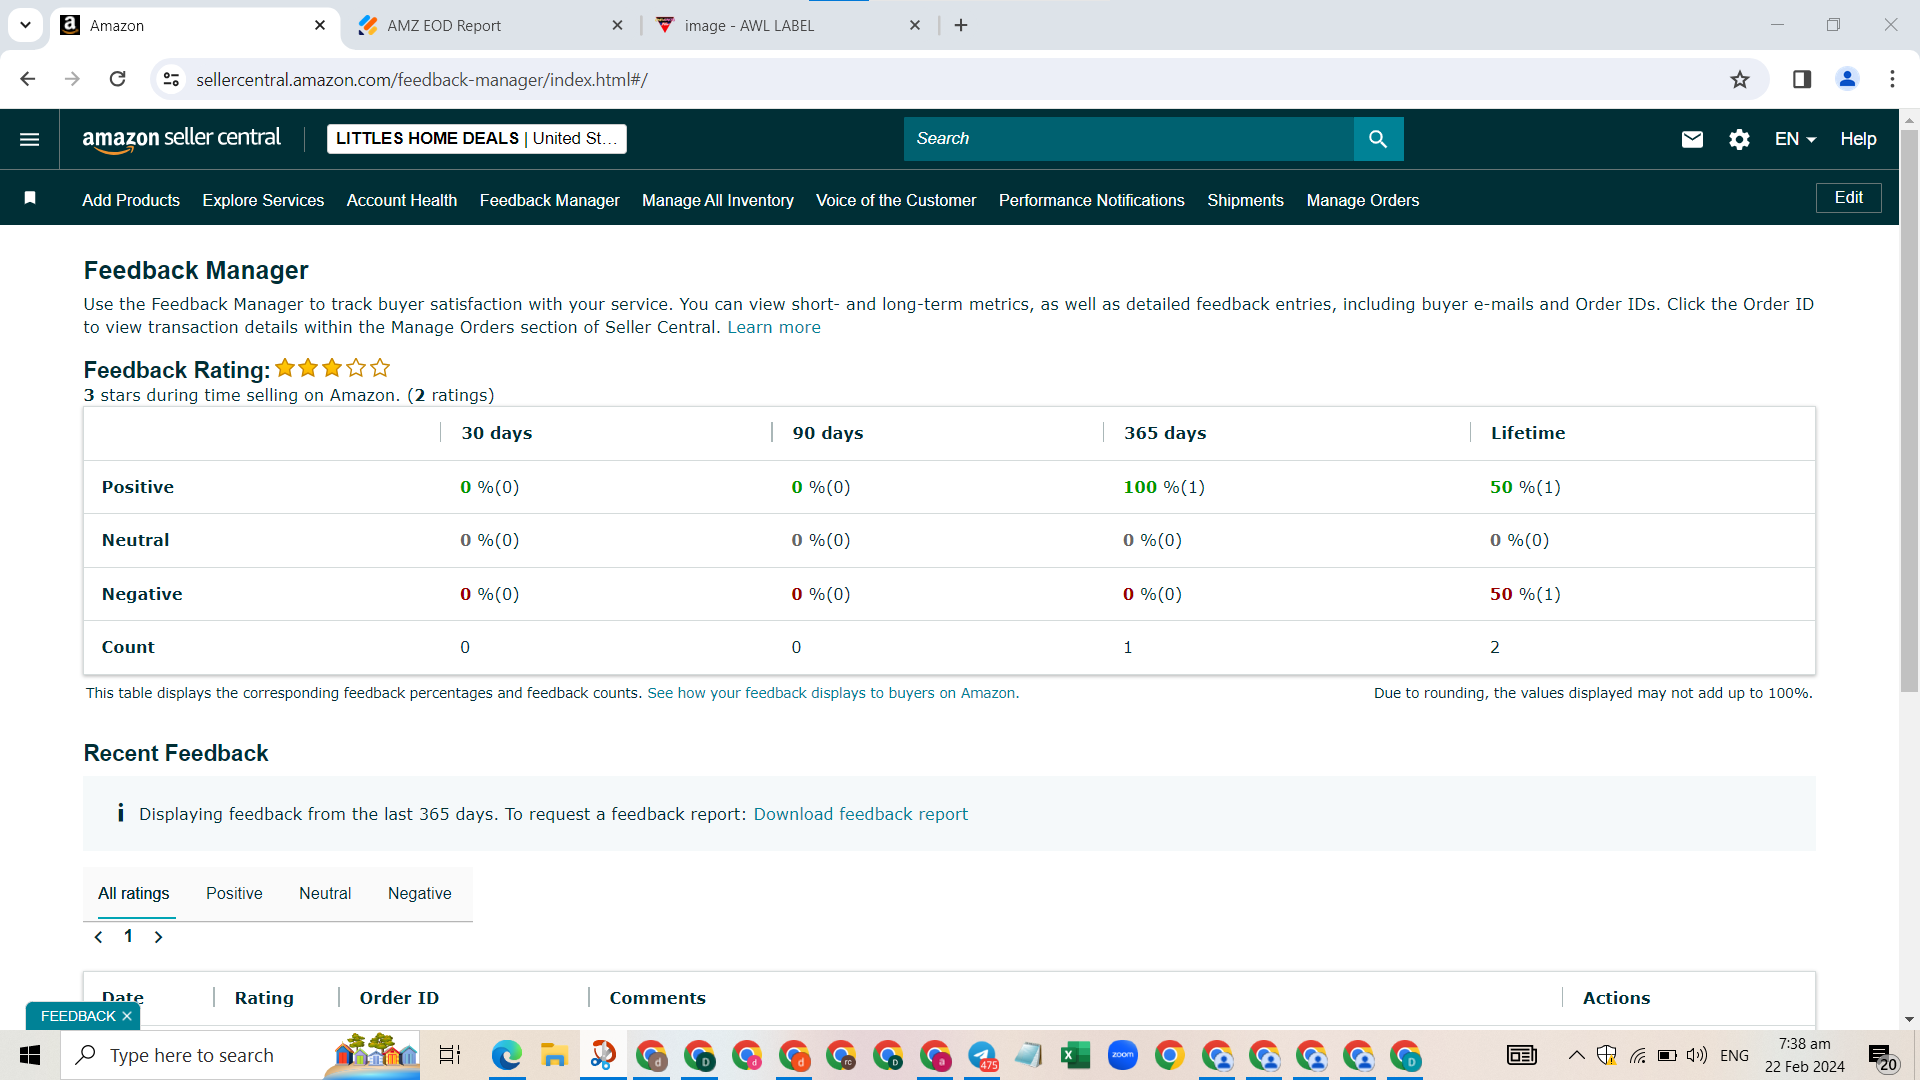Open Add Products in navigation bar
The height and width of the screenshot is (1080, 1920).
tap(131, 200)
